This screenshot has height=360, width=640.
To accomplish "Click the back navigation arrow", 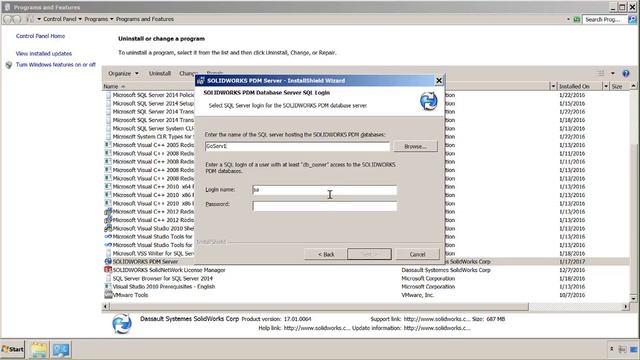I will pos(7,19).
